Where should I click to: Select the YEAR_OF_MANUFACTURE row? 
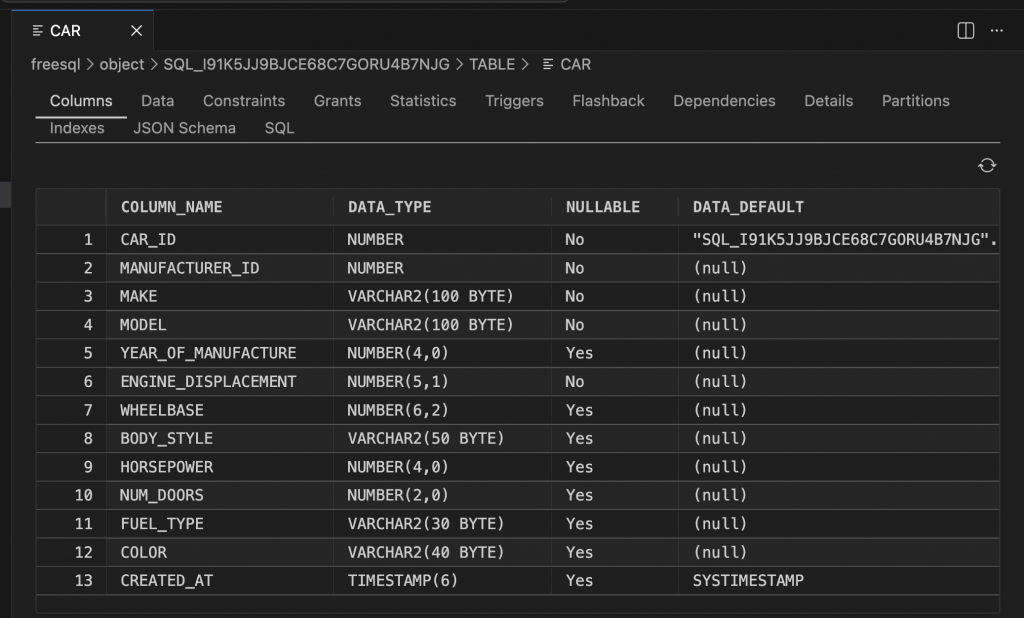click(x=215, y=353)
